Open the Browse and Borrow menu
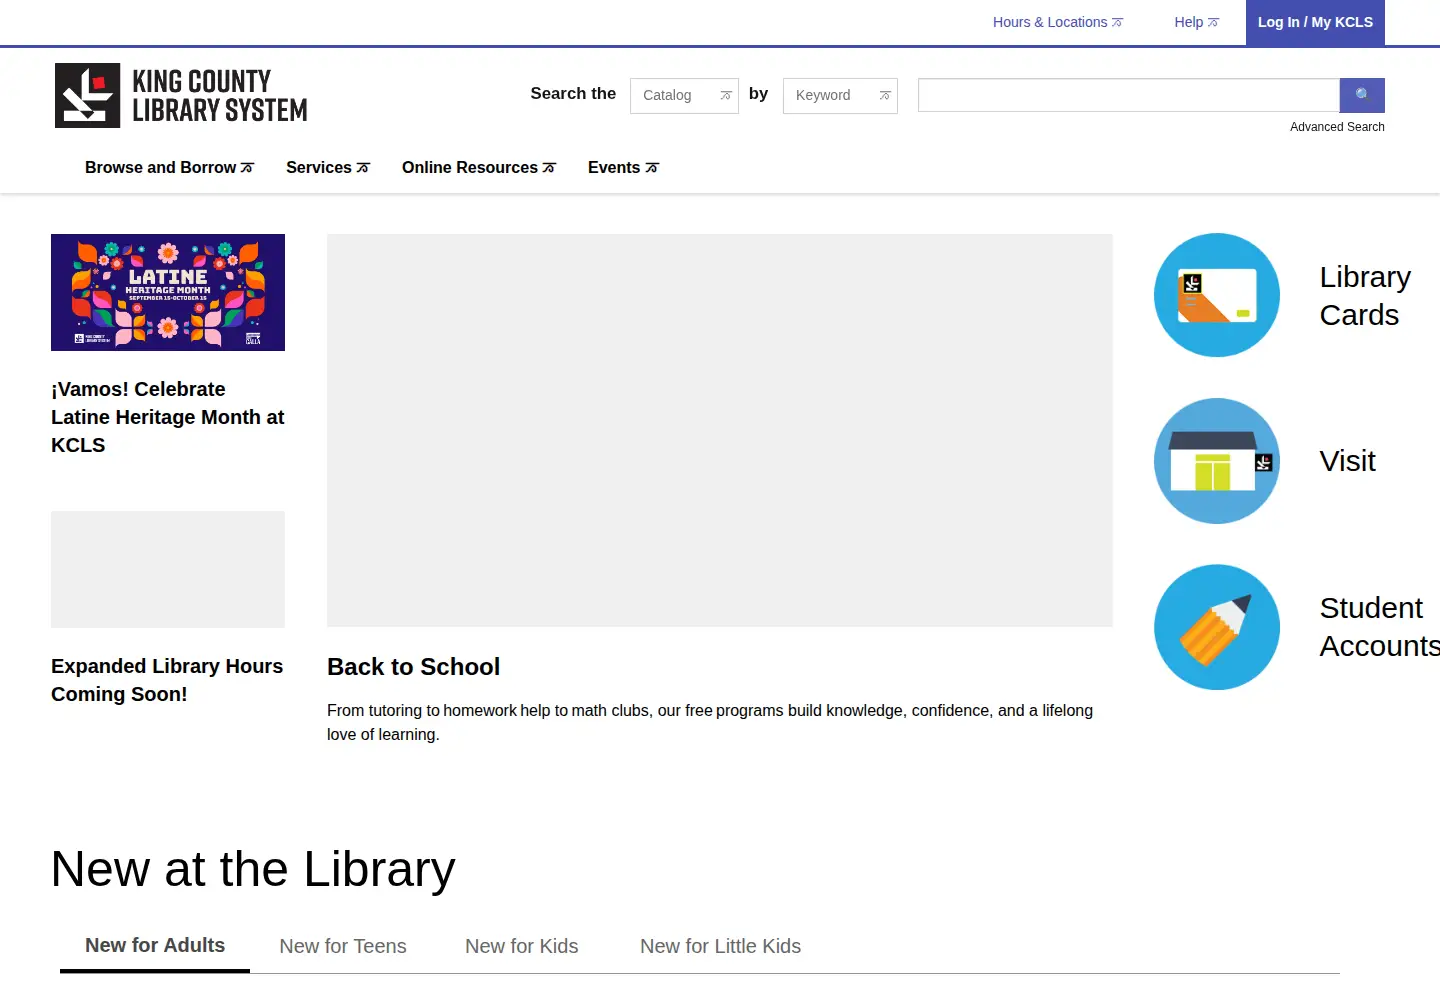Image resolution: width=1440 pixels, height=1000 pixels. click(x=170, y=168)
